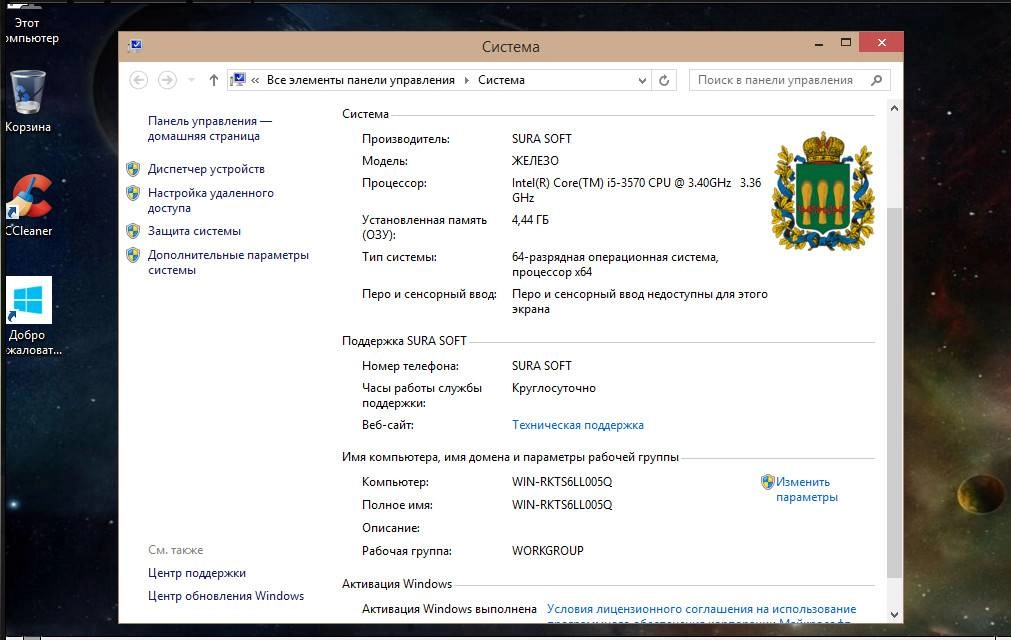Select "Все элементы панели управления" breadcrumb
This screenshot has height=640, width=1011.
[x=360, y=80]
